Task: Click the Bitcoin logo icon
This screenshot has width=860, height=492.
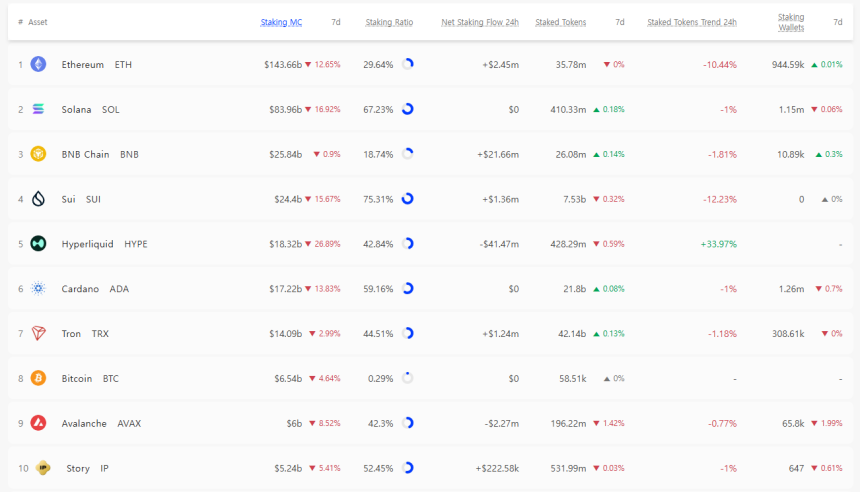Action: (38, 378)
